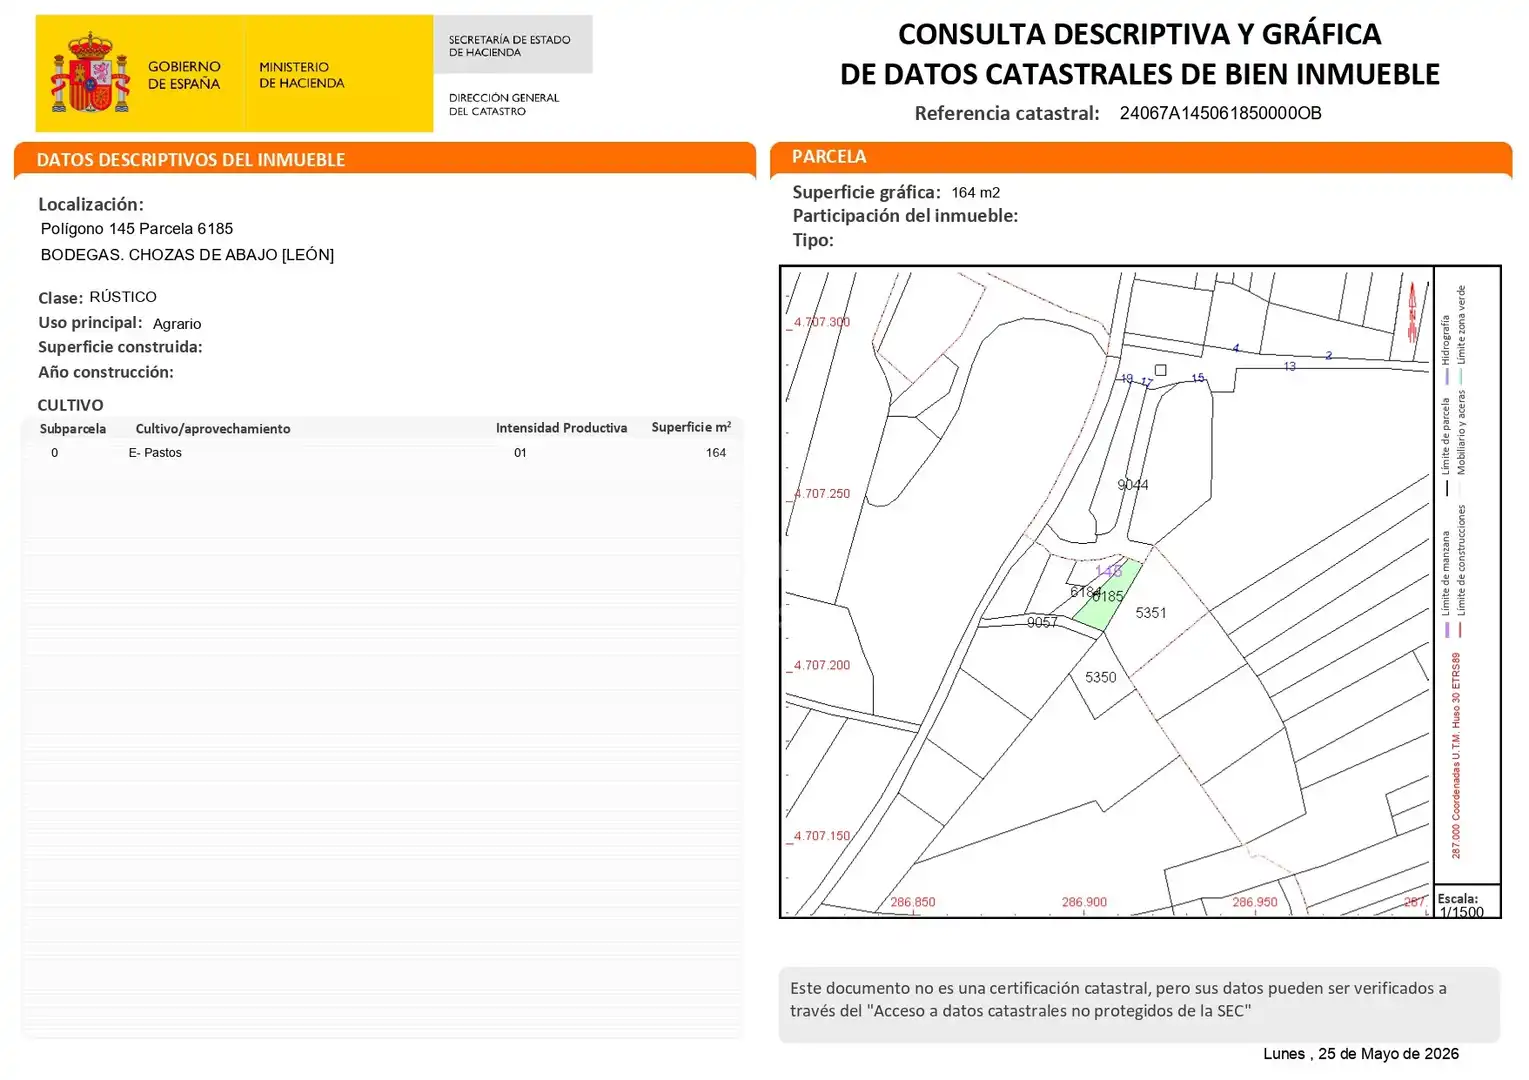Screen dimensions: 1529x1080
Task: Click map coordinate label '4.707.300'
Action: click(821, 323)
